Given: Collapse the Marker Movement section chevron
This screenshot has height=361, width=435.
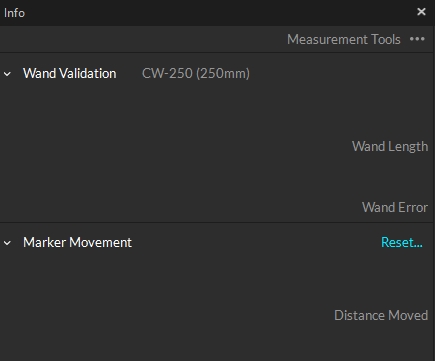Looking at the screenshot, I should tap(7, 243).
